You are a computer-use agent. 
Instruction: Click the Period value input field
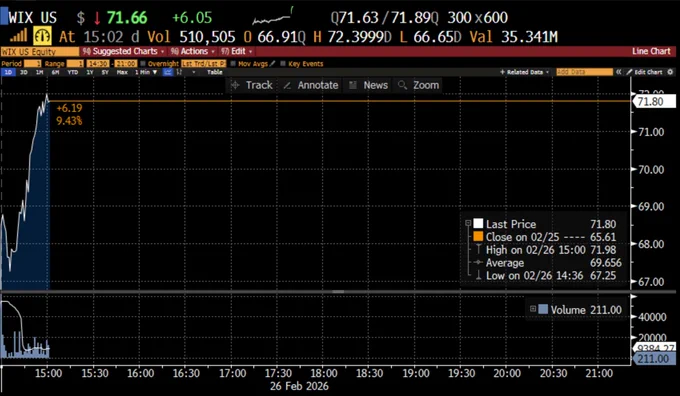click(x=33, y=64)
